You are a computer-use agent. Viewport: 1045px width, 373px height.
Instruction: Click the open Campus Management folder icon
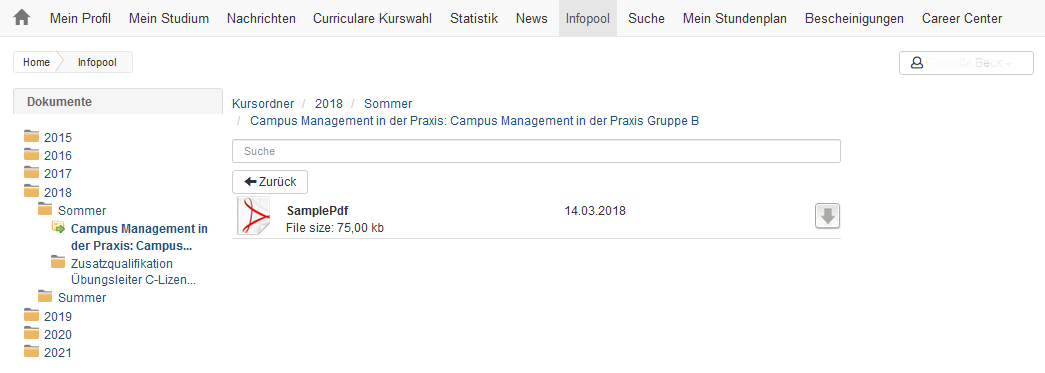(x=59, y=228)
